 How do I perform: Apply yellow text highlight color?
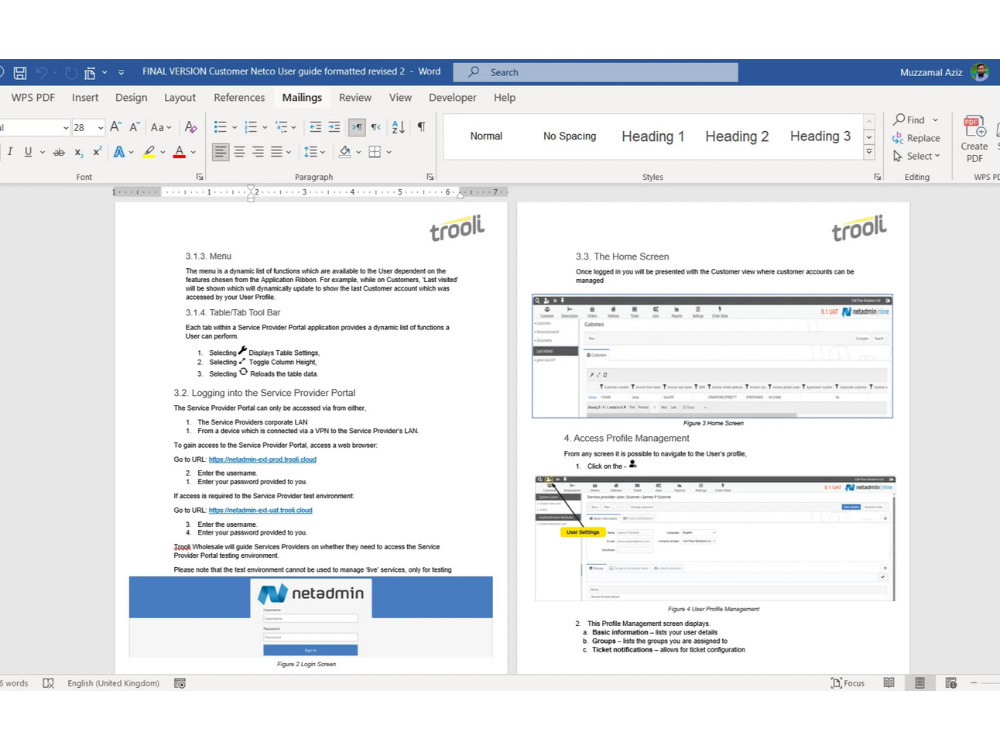click(x=149, y=152)
